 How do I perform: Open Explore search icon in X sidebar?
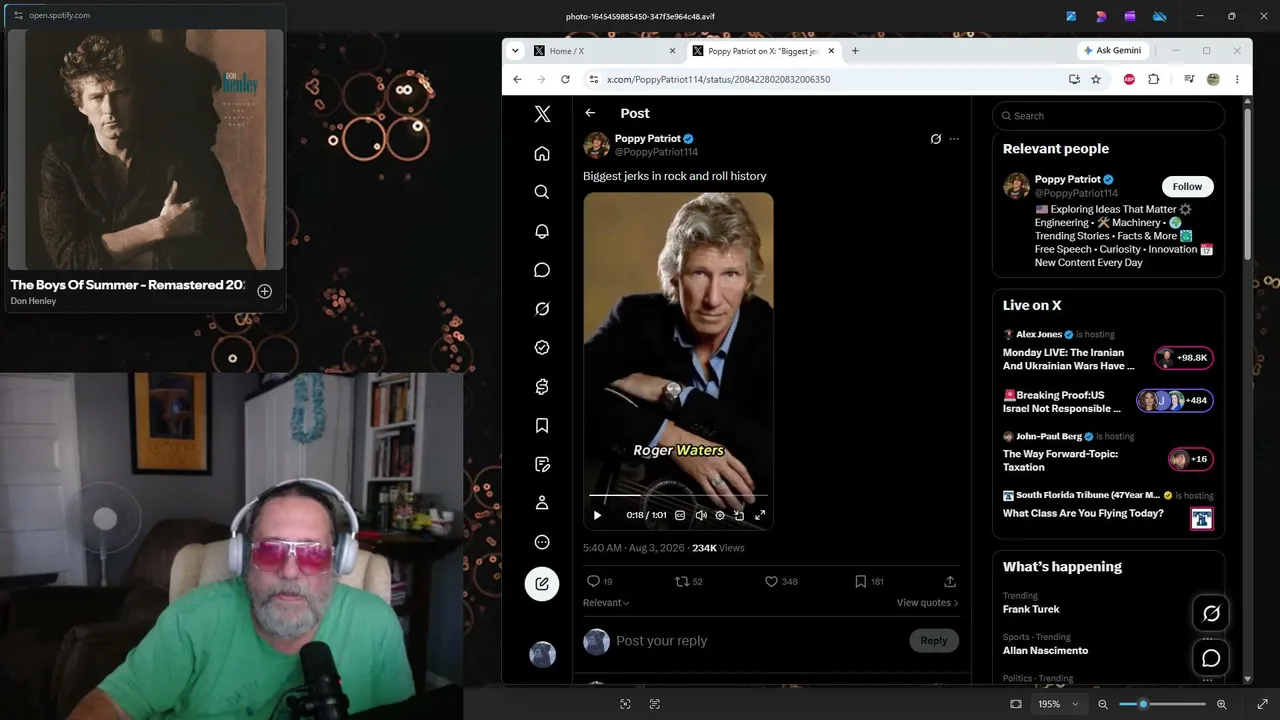click(x=542, y=192)
